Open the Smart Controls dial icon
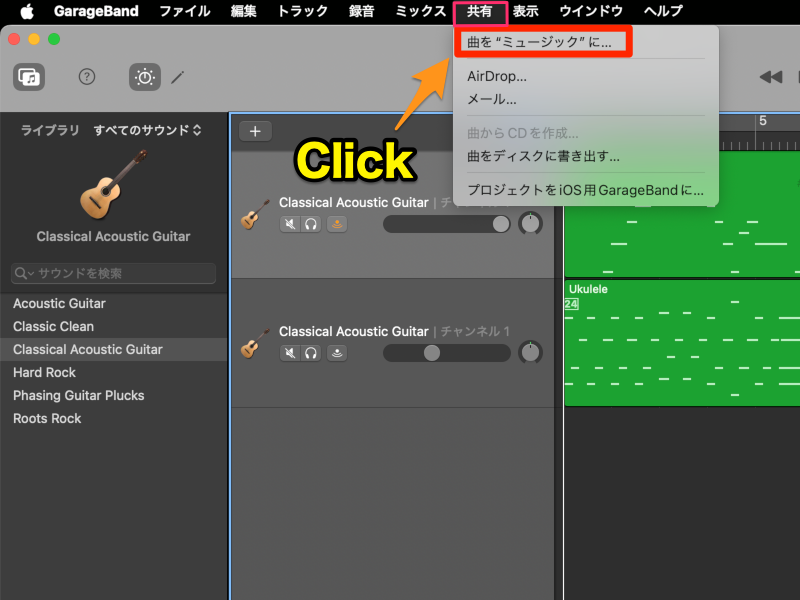Image resolution: width=800 pixels, height=600 pixels. (x=144, y=77)
